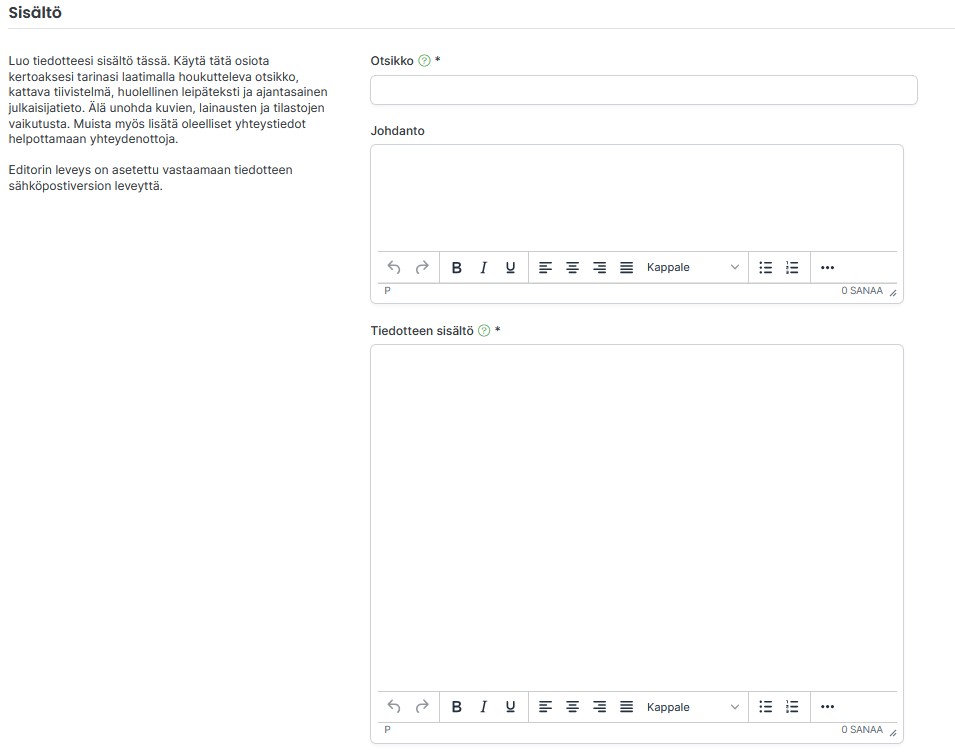Click the Tiedotteen sisältö editor resize handle
This screenshot has height=756, width=955.
point(893,732)
